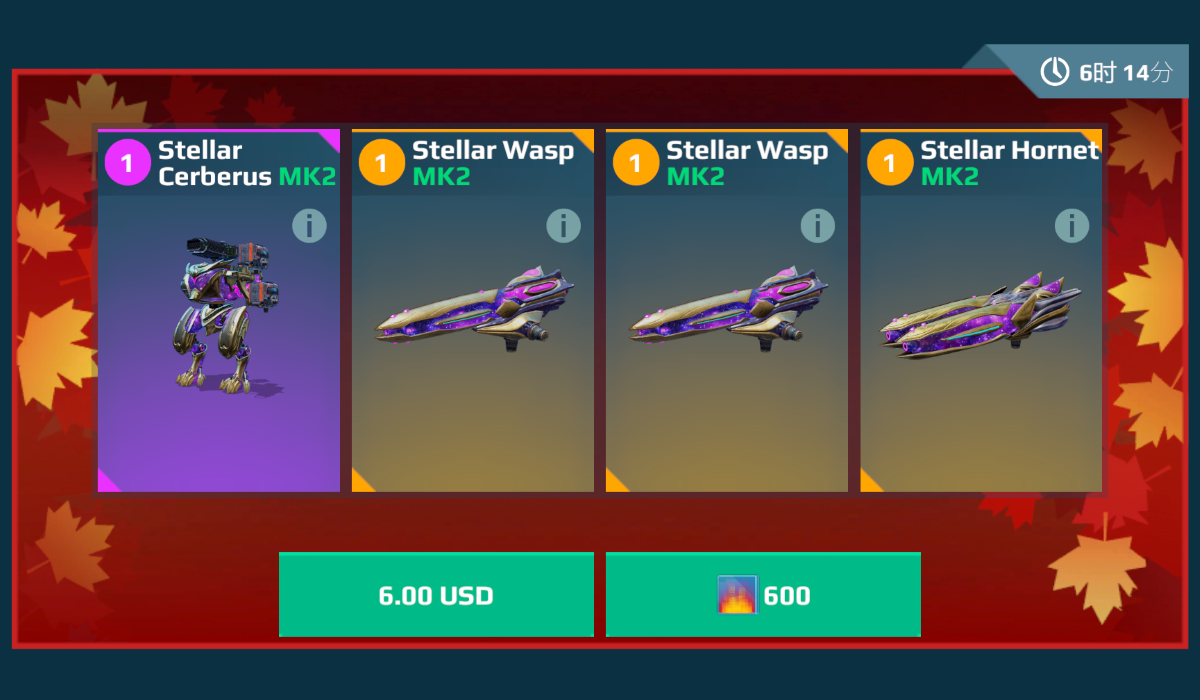Open info icon on Stellar Cerberus card
The width and height of the screenshot is (1200, 700).
(309, 226)
